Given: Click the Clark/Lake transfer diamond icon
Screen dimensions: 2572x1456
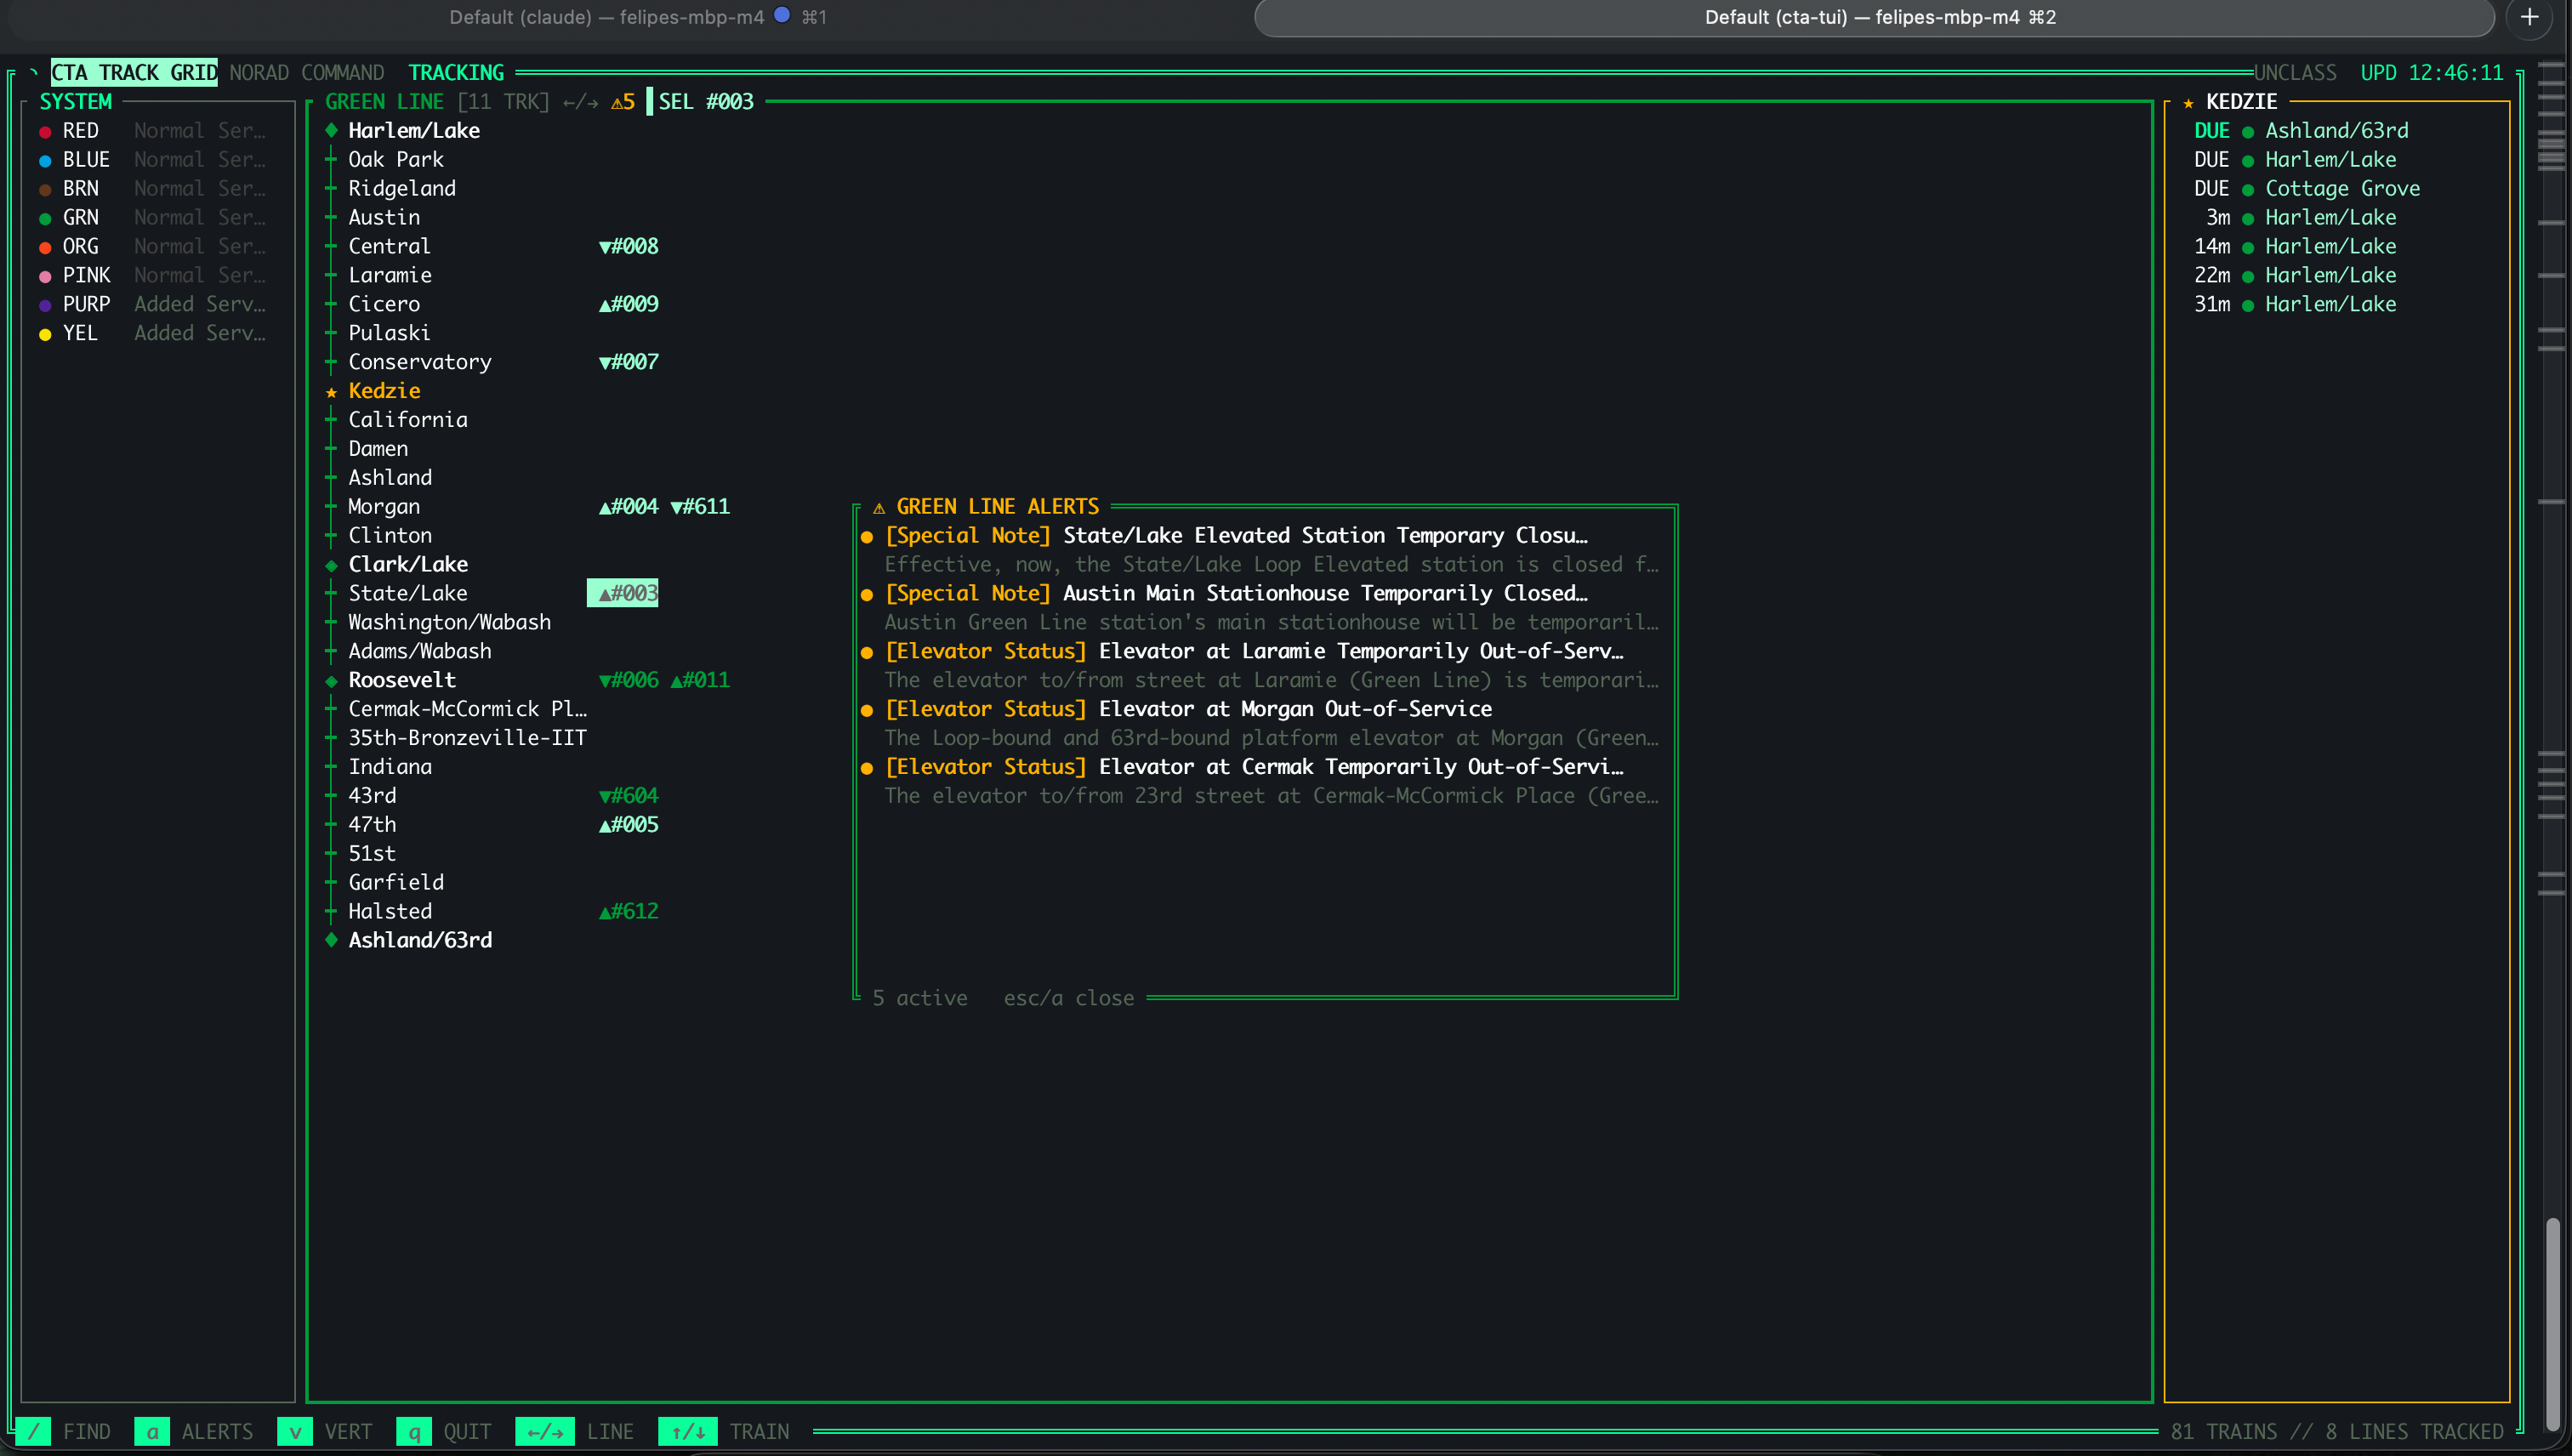Looking at the screenshot, I should (x=331, y=565).
